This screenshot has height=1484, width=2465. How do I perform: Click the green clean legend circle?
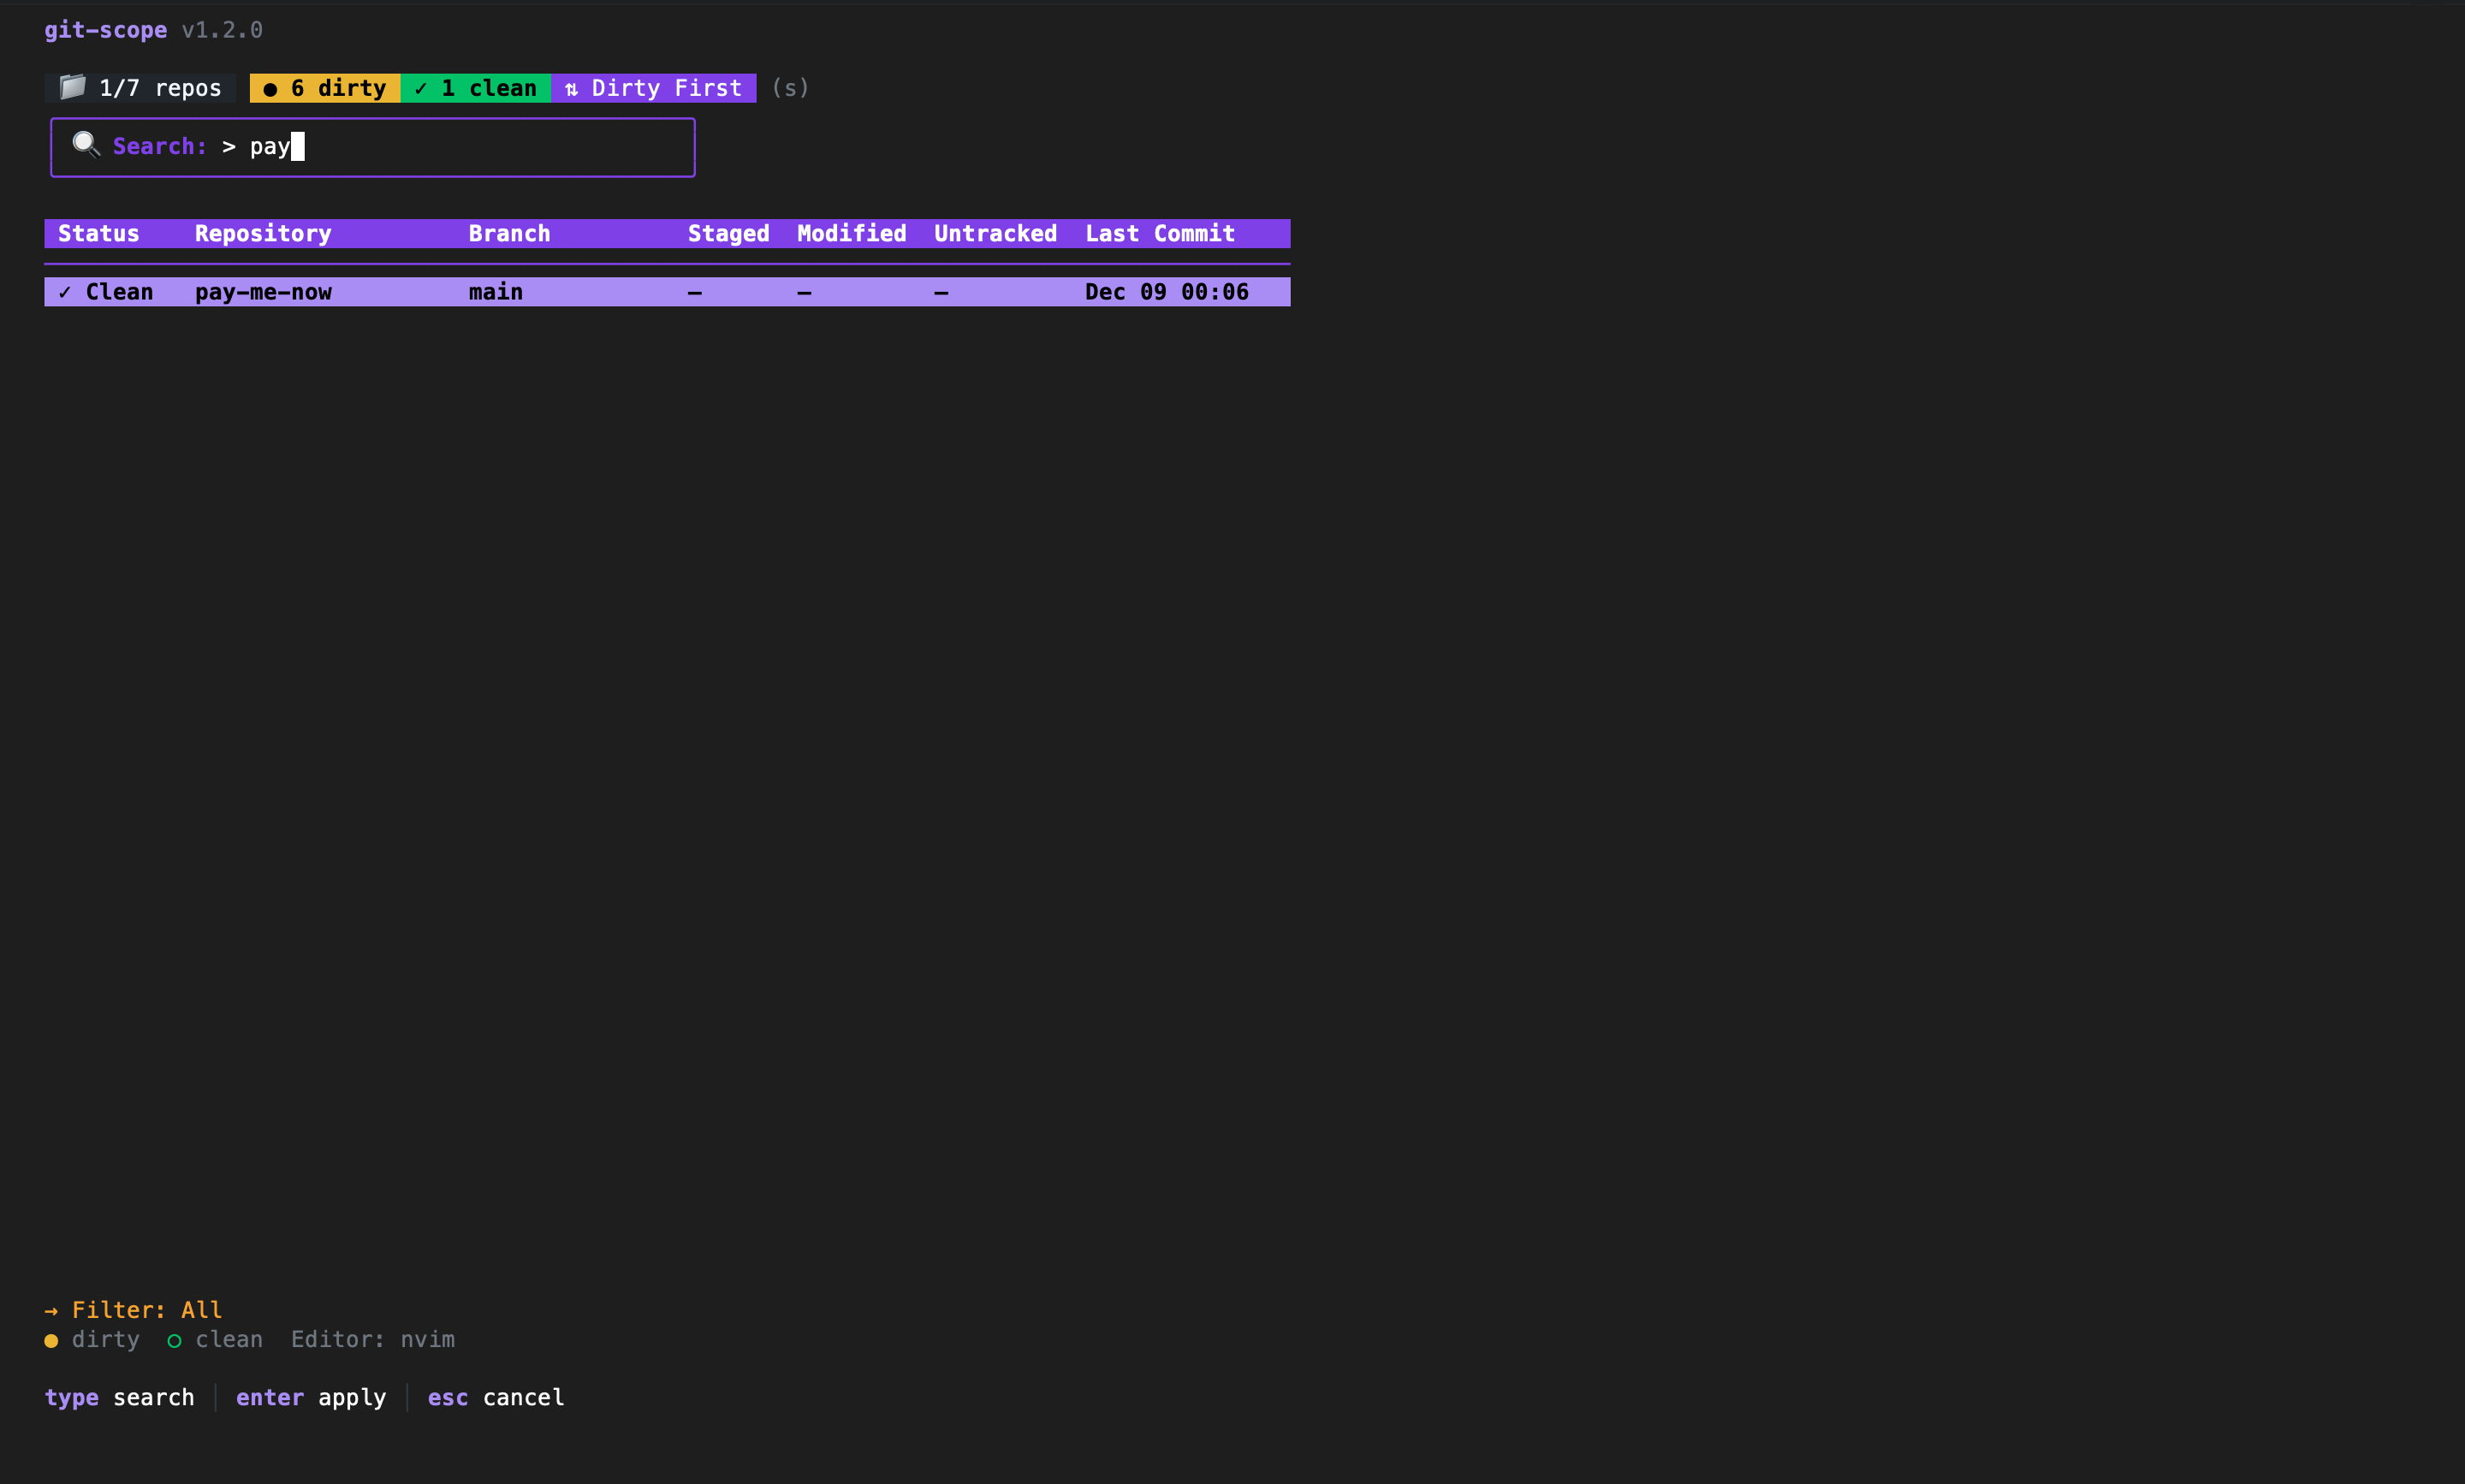pyautogui.click(x=174, y=1340)
